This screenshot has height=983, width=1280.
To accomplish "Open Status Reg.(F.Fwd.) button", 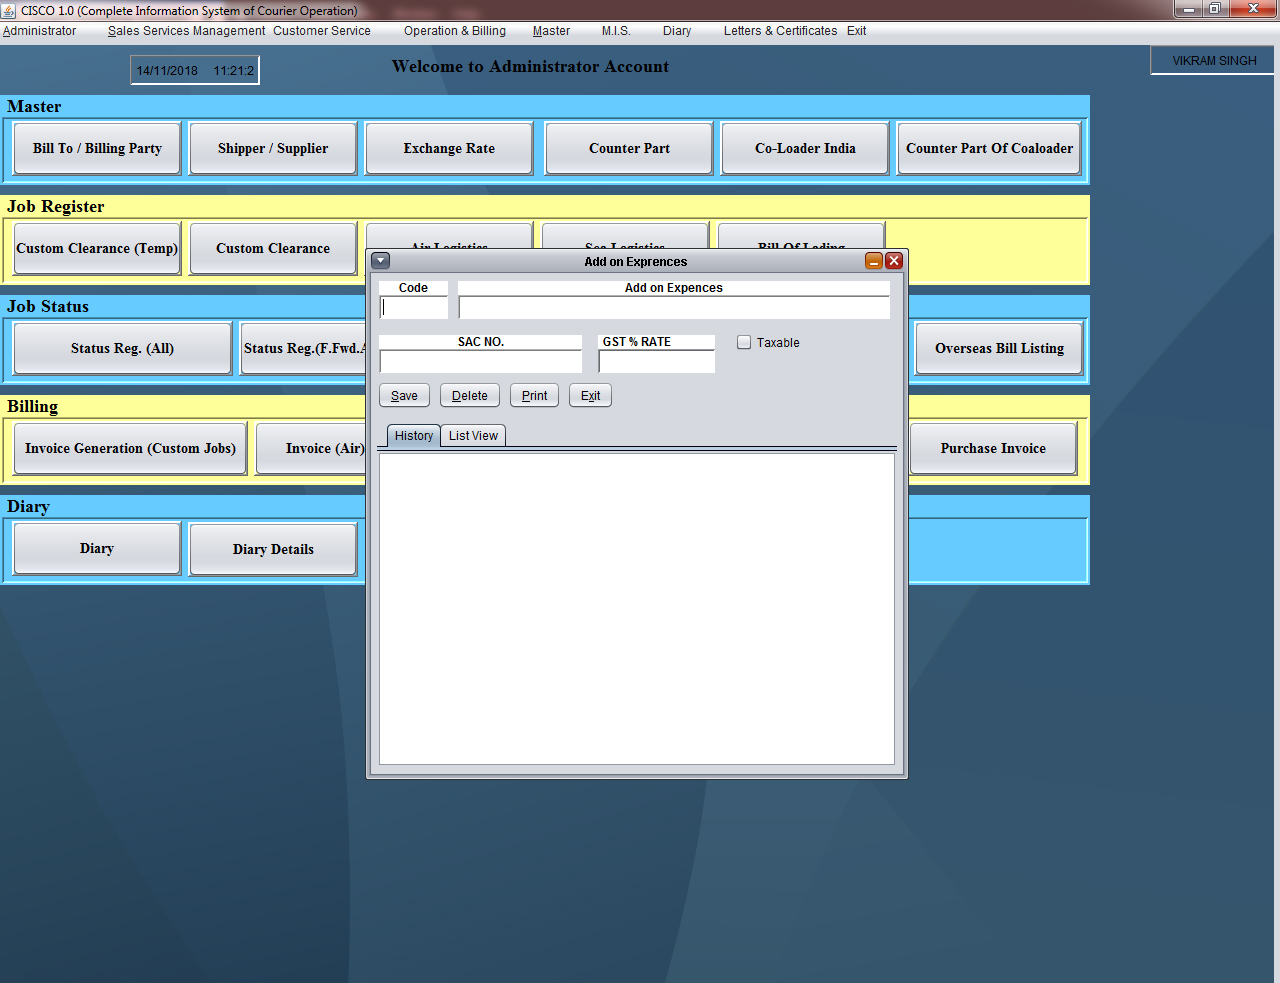I will point(304,348).
